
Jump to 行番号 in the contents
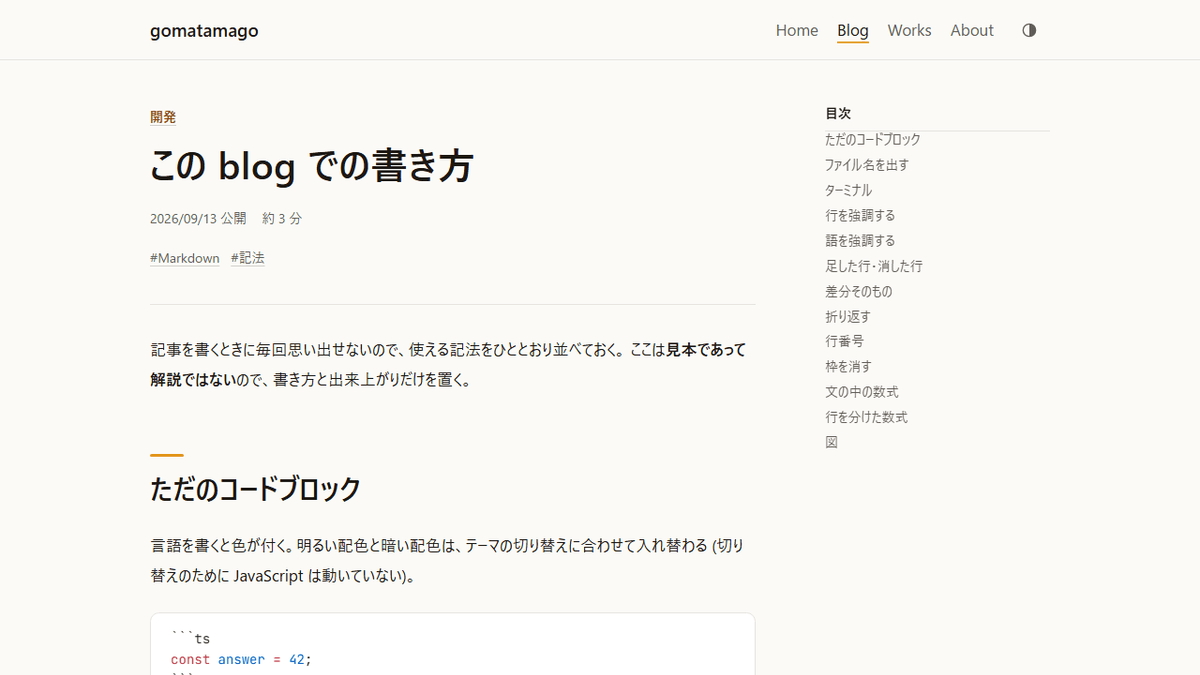coord(844,341)
